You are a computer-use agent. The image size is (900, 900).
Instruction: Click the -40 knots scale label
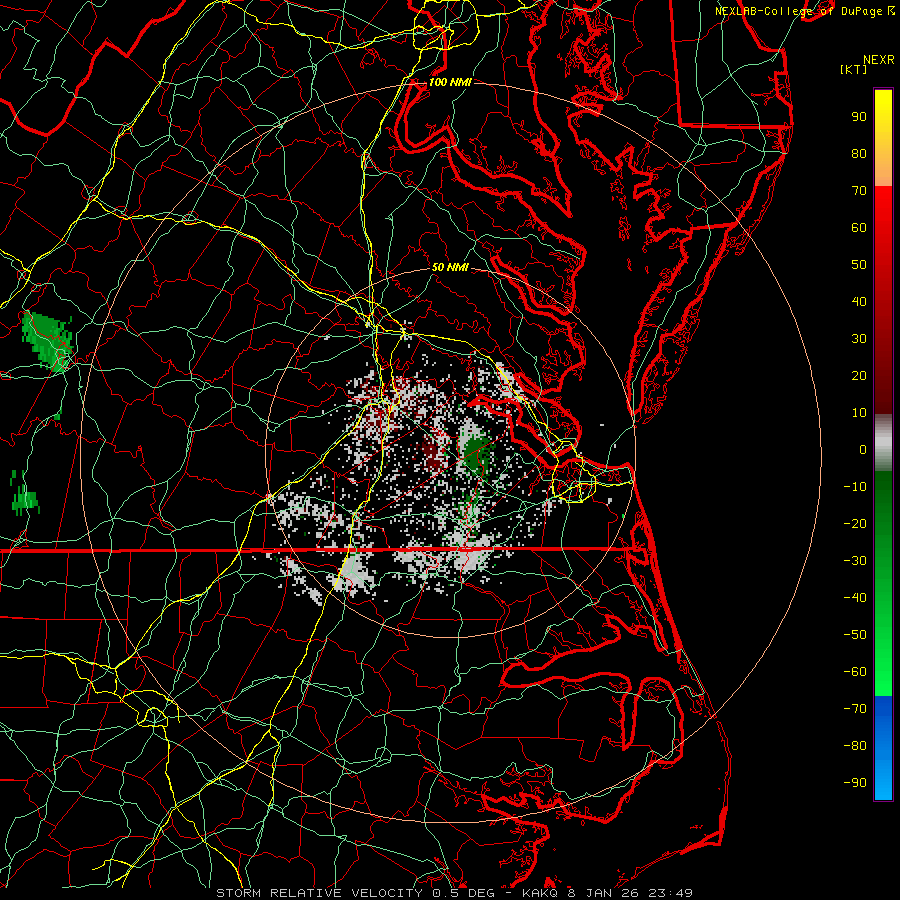click(x=855, y=598)
